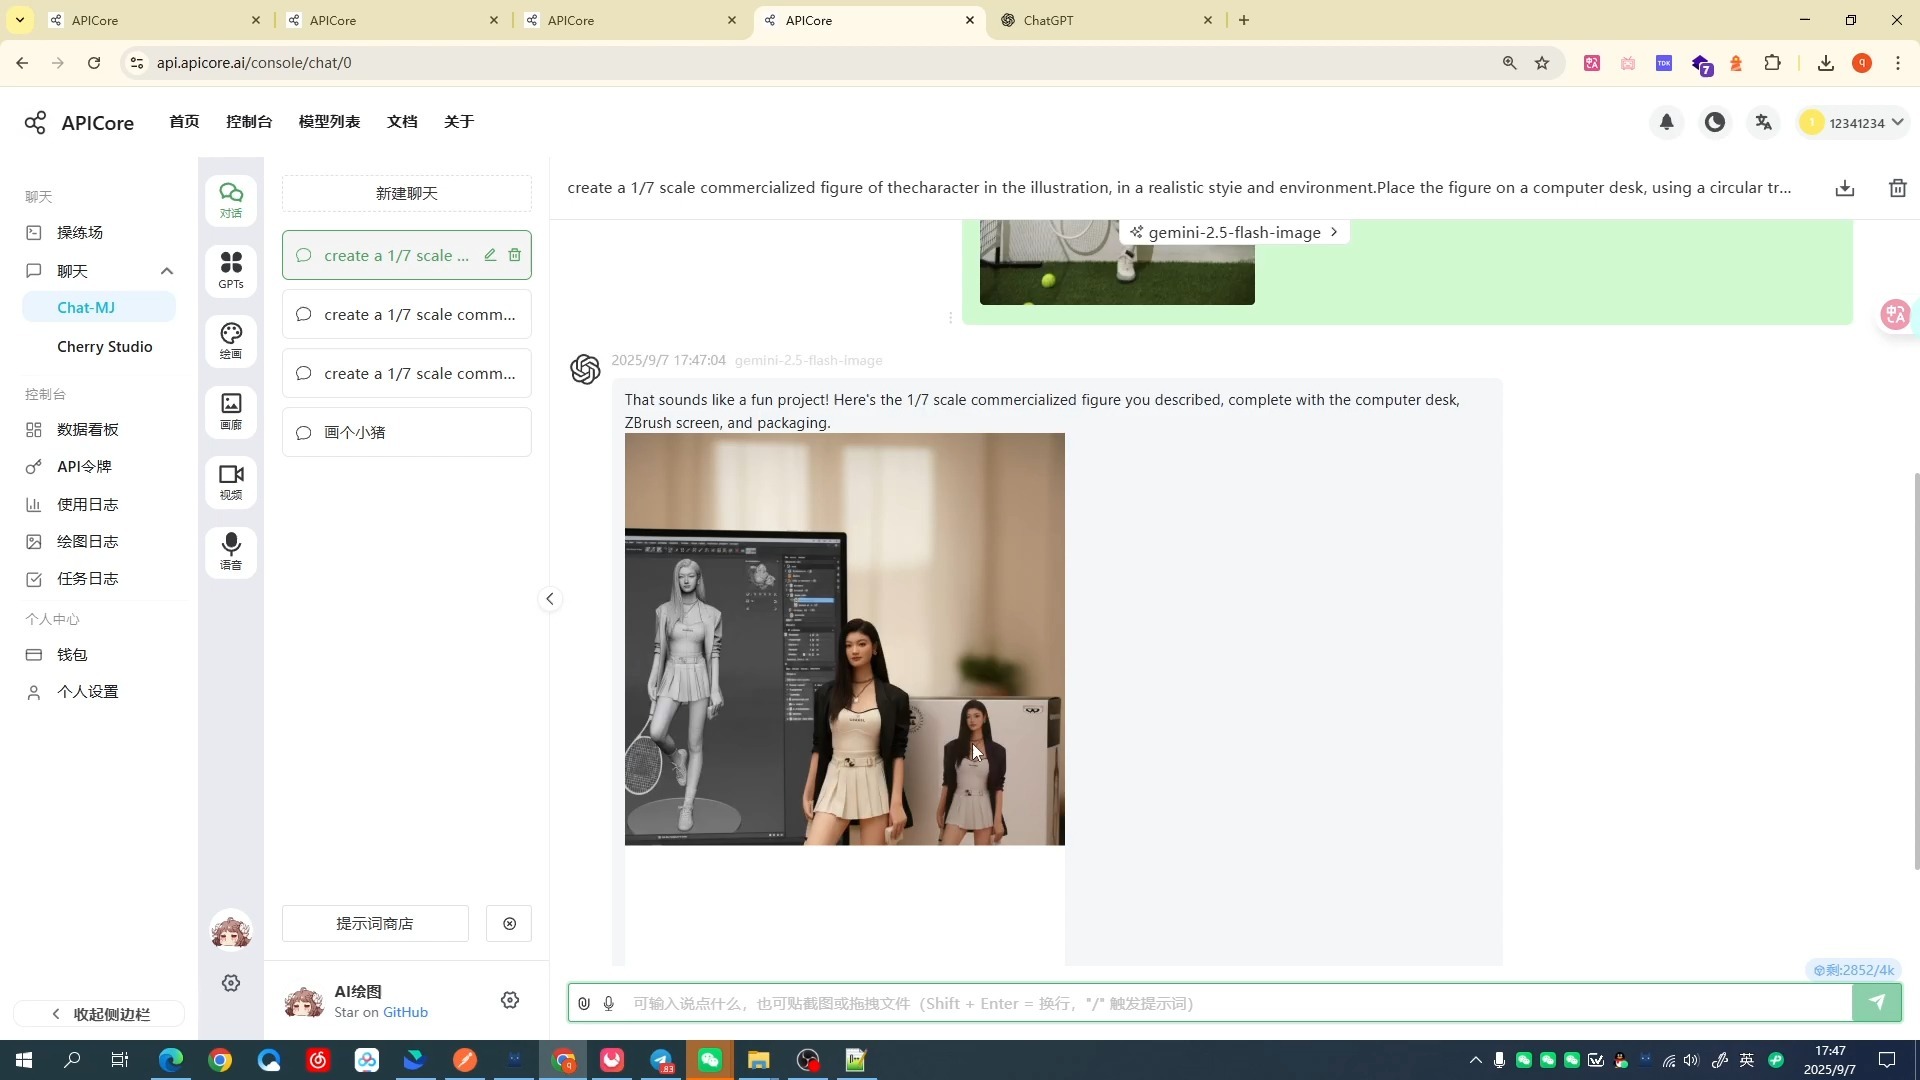This screenshot has width=1920, height=1080.
Task: Click the 新建聊天 button
Action: (406, 193)
